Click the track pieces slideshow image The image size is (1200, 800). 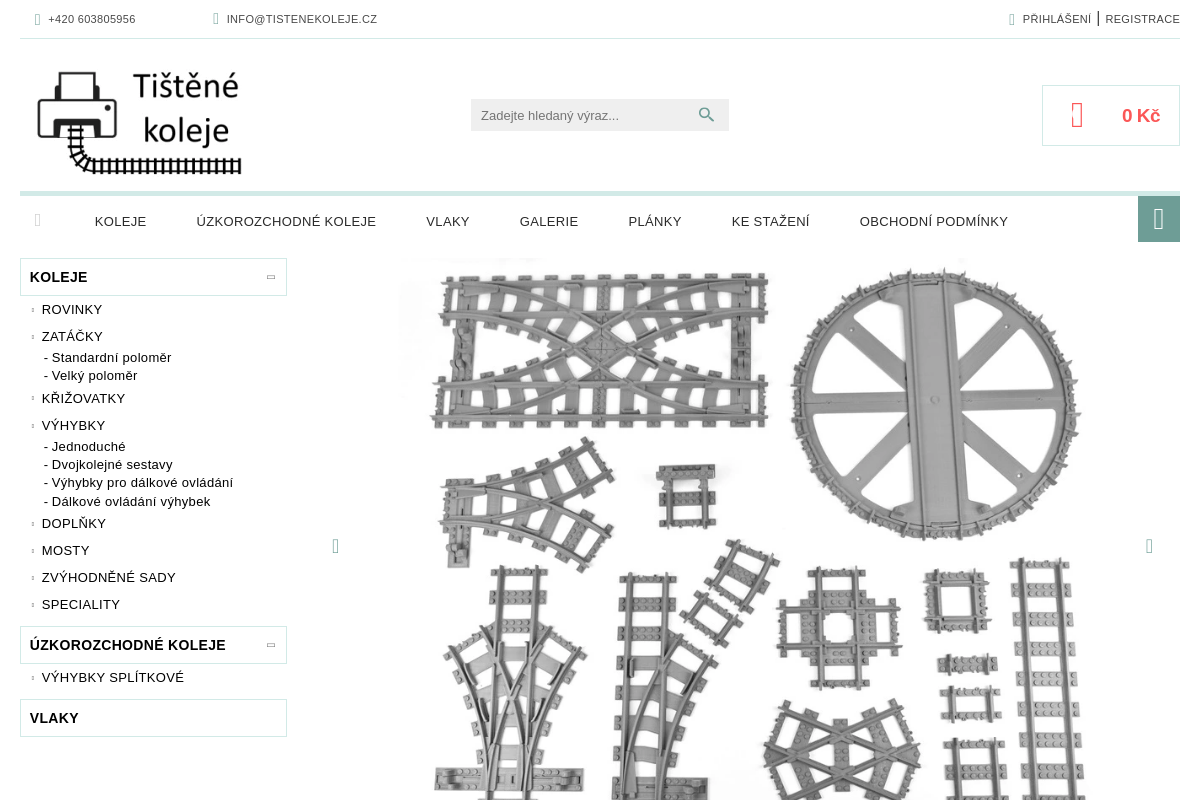click(x=742, y=529)
